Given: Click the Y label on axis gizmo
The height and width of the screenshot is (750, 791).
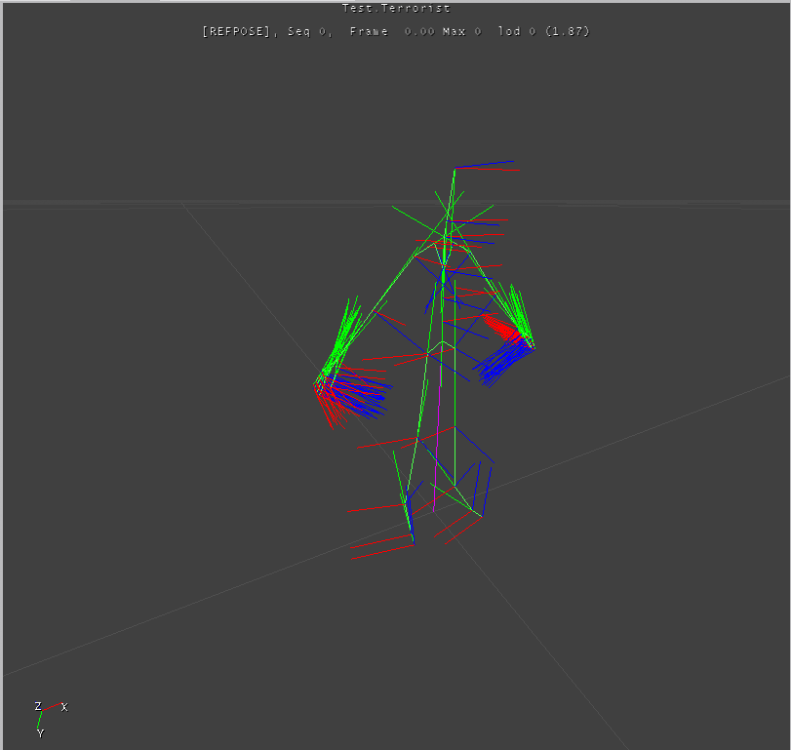Looking at the screenshot, I should (40, 733).
